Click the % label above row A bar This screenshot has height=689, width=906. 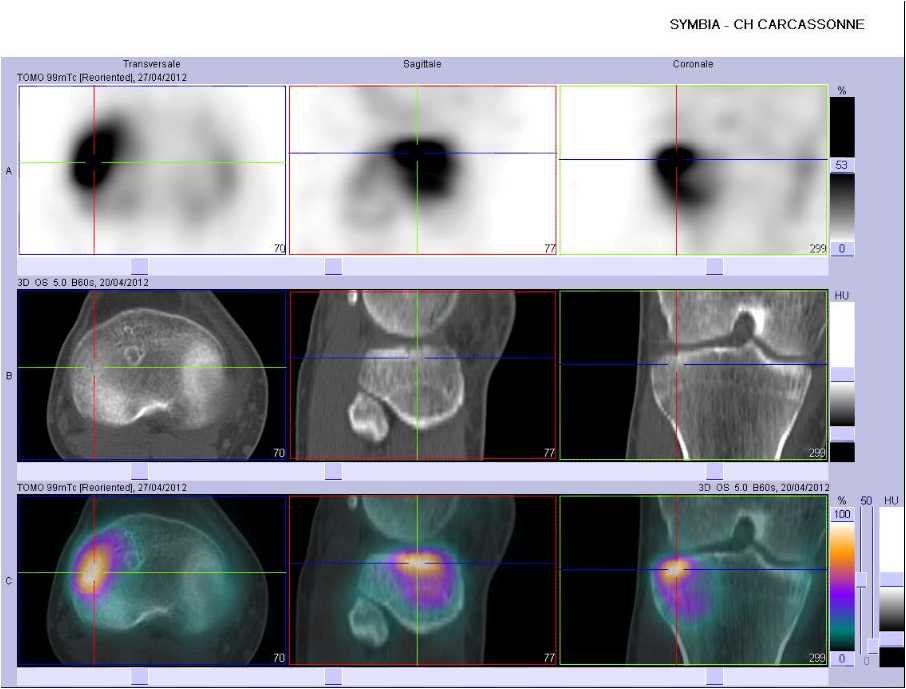click(842, 91)
